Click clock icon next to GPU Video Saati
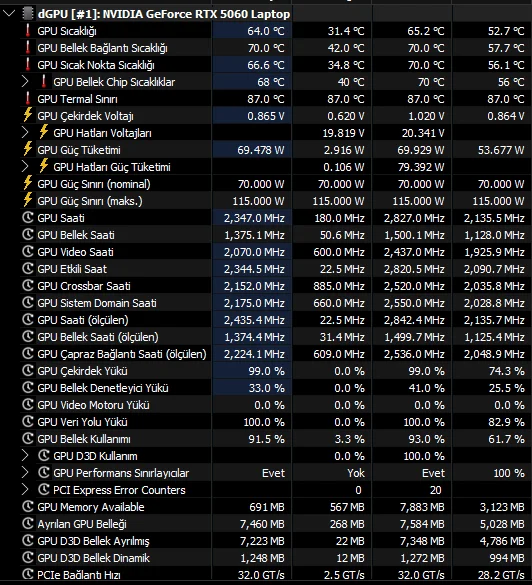Image resolution: width=532 pixels, height=585 pixels. pyautogui.click(x=28, y=251)
